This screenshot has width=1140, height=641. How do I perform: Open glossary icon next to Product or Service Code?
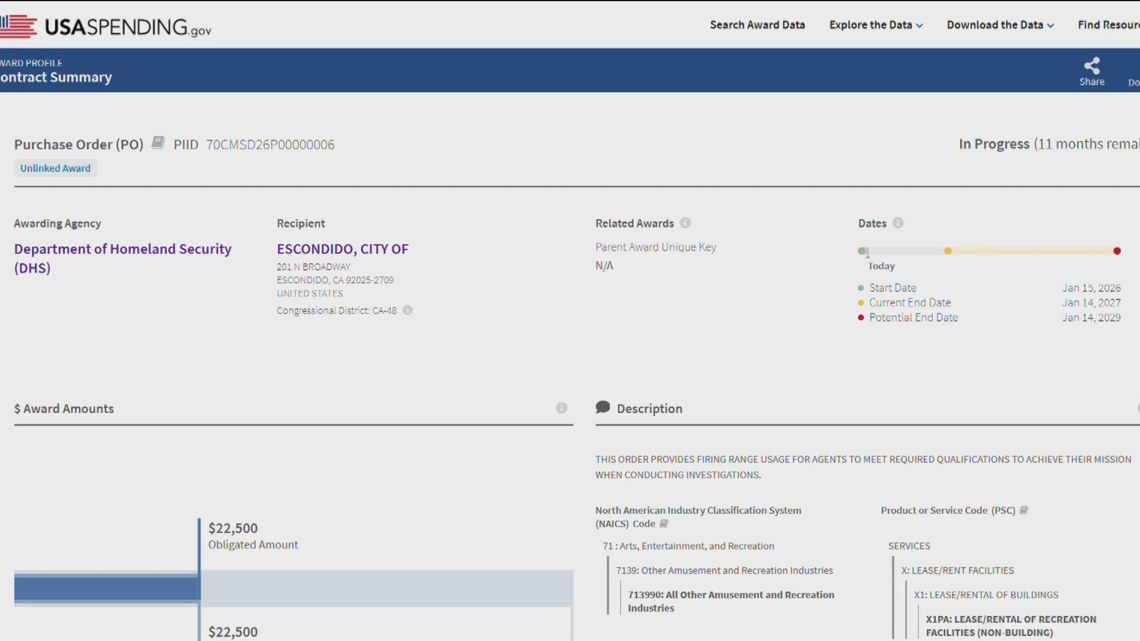1024,510
